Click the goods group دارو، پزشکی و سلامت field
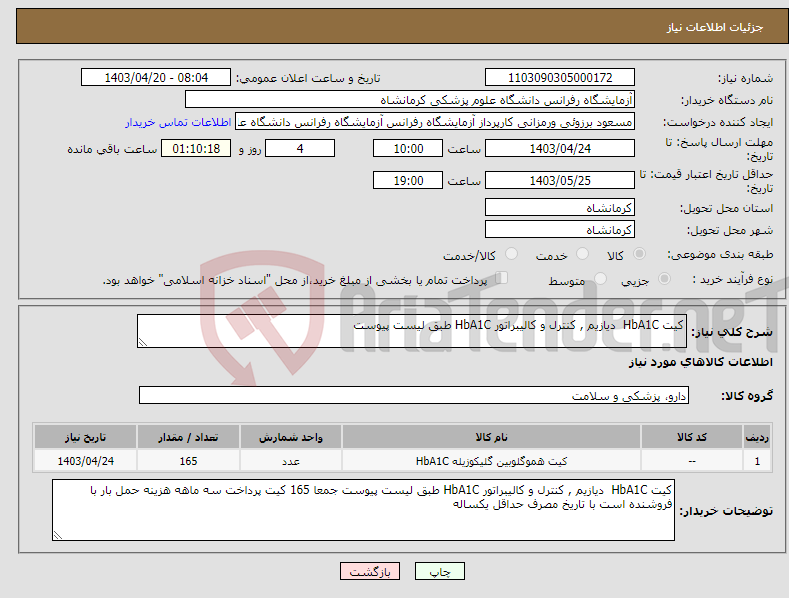The width and height of the screenshot is (789, 598). tap(414, 396)
